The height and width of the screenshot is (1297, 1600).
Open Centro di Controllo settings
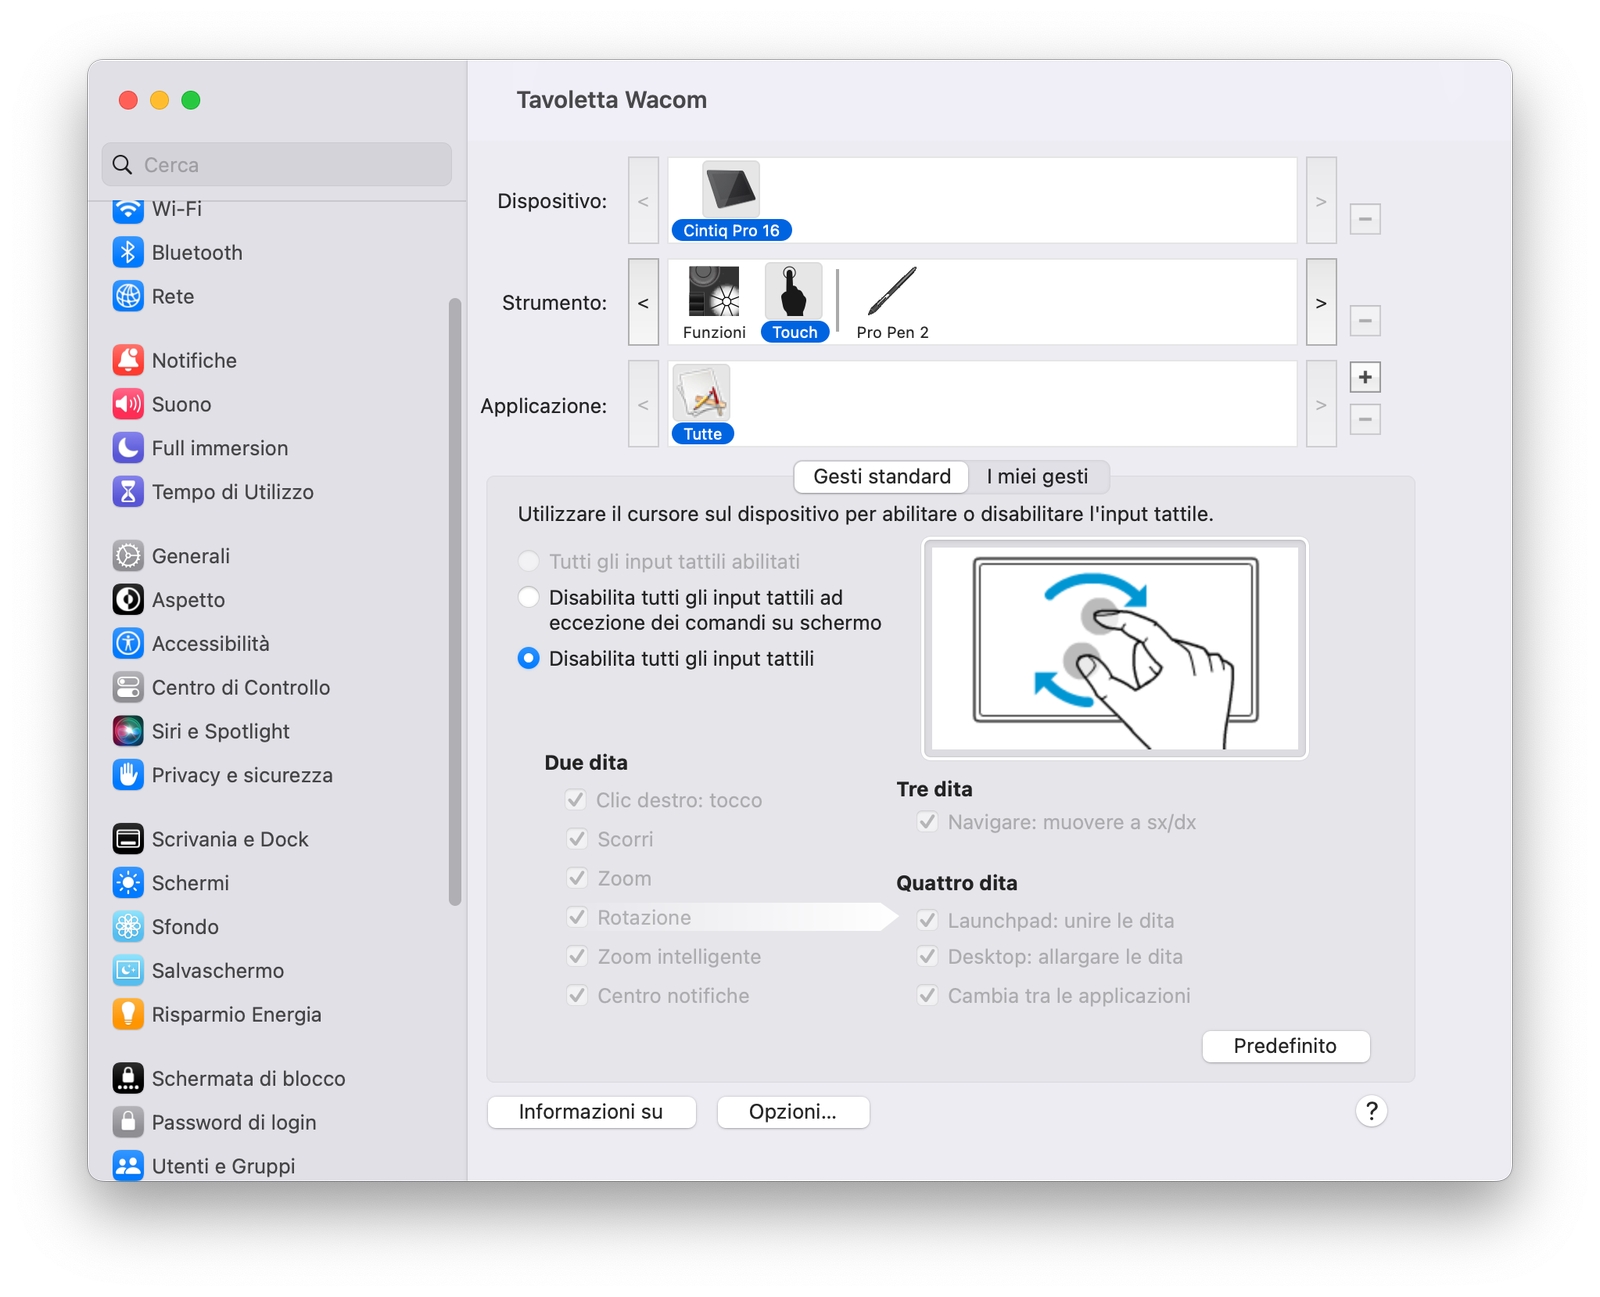pyautogui.click(x=222, y=688)
